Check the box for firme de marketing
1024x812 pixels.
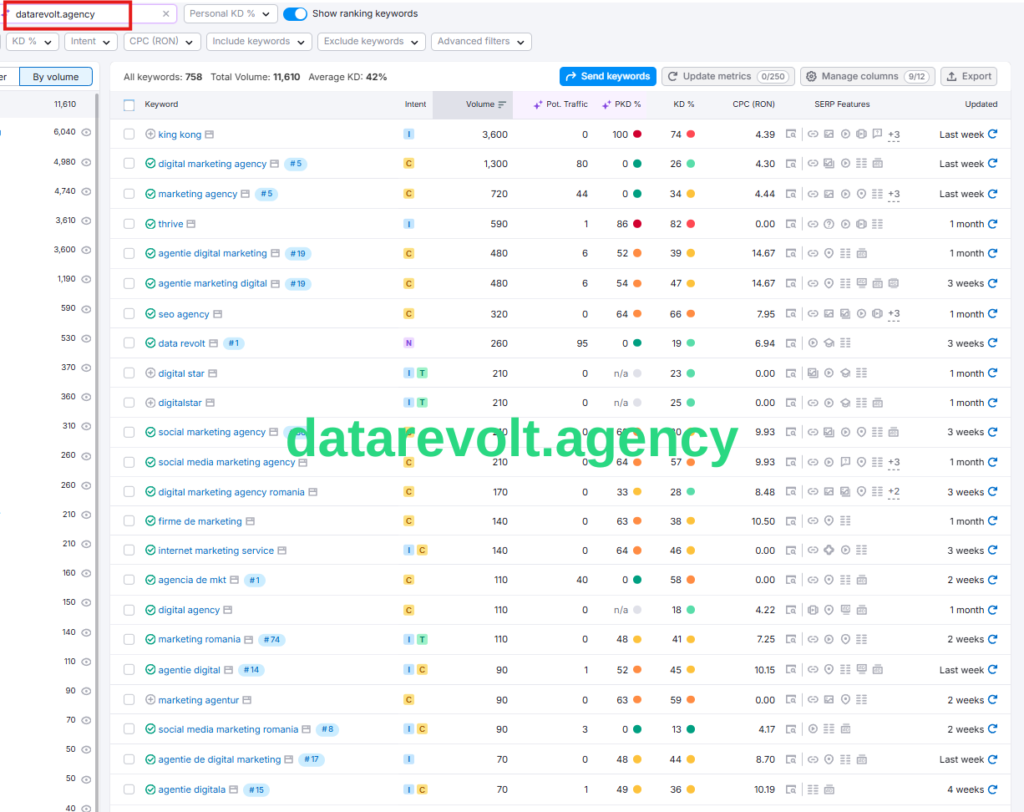(x=129, y=521)
